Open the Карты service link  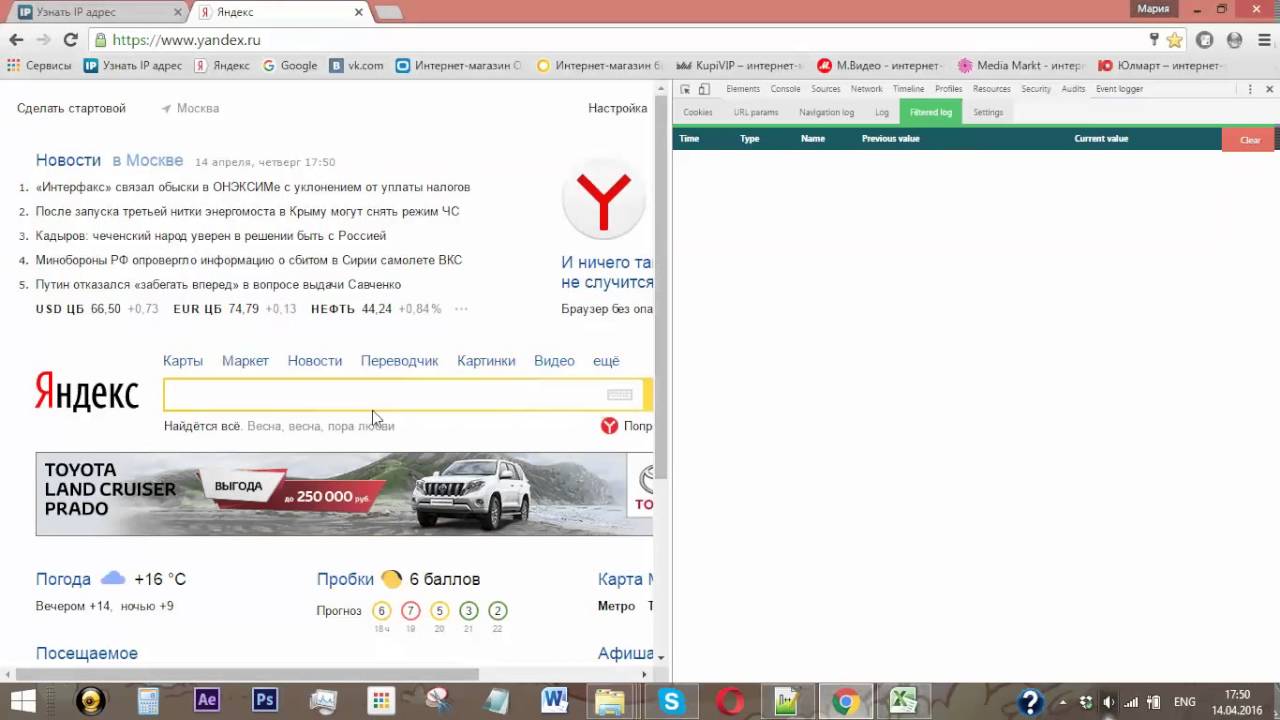(183, 361)
